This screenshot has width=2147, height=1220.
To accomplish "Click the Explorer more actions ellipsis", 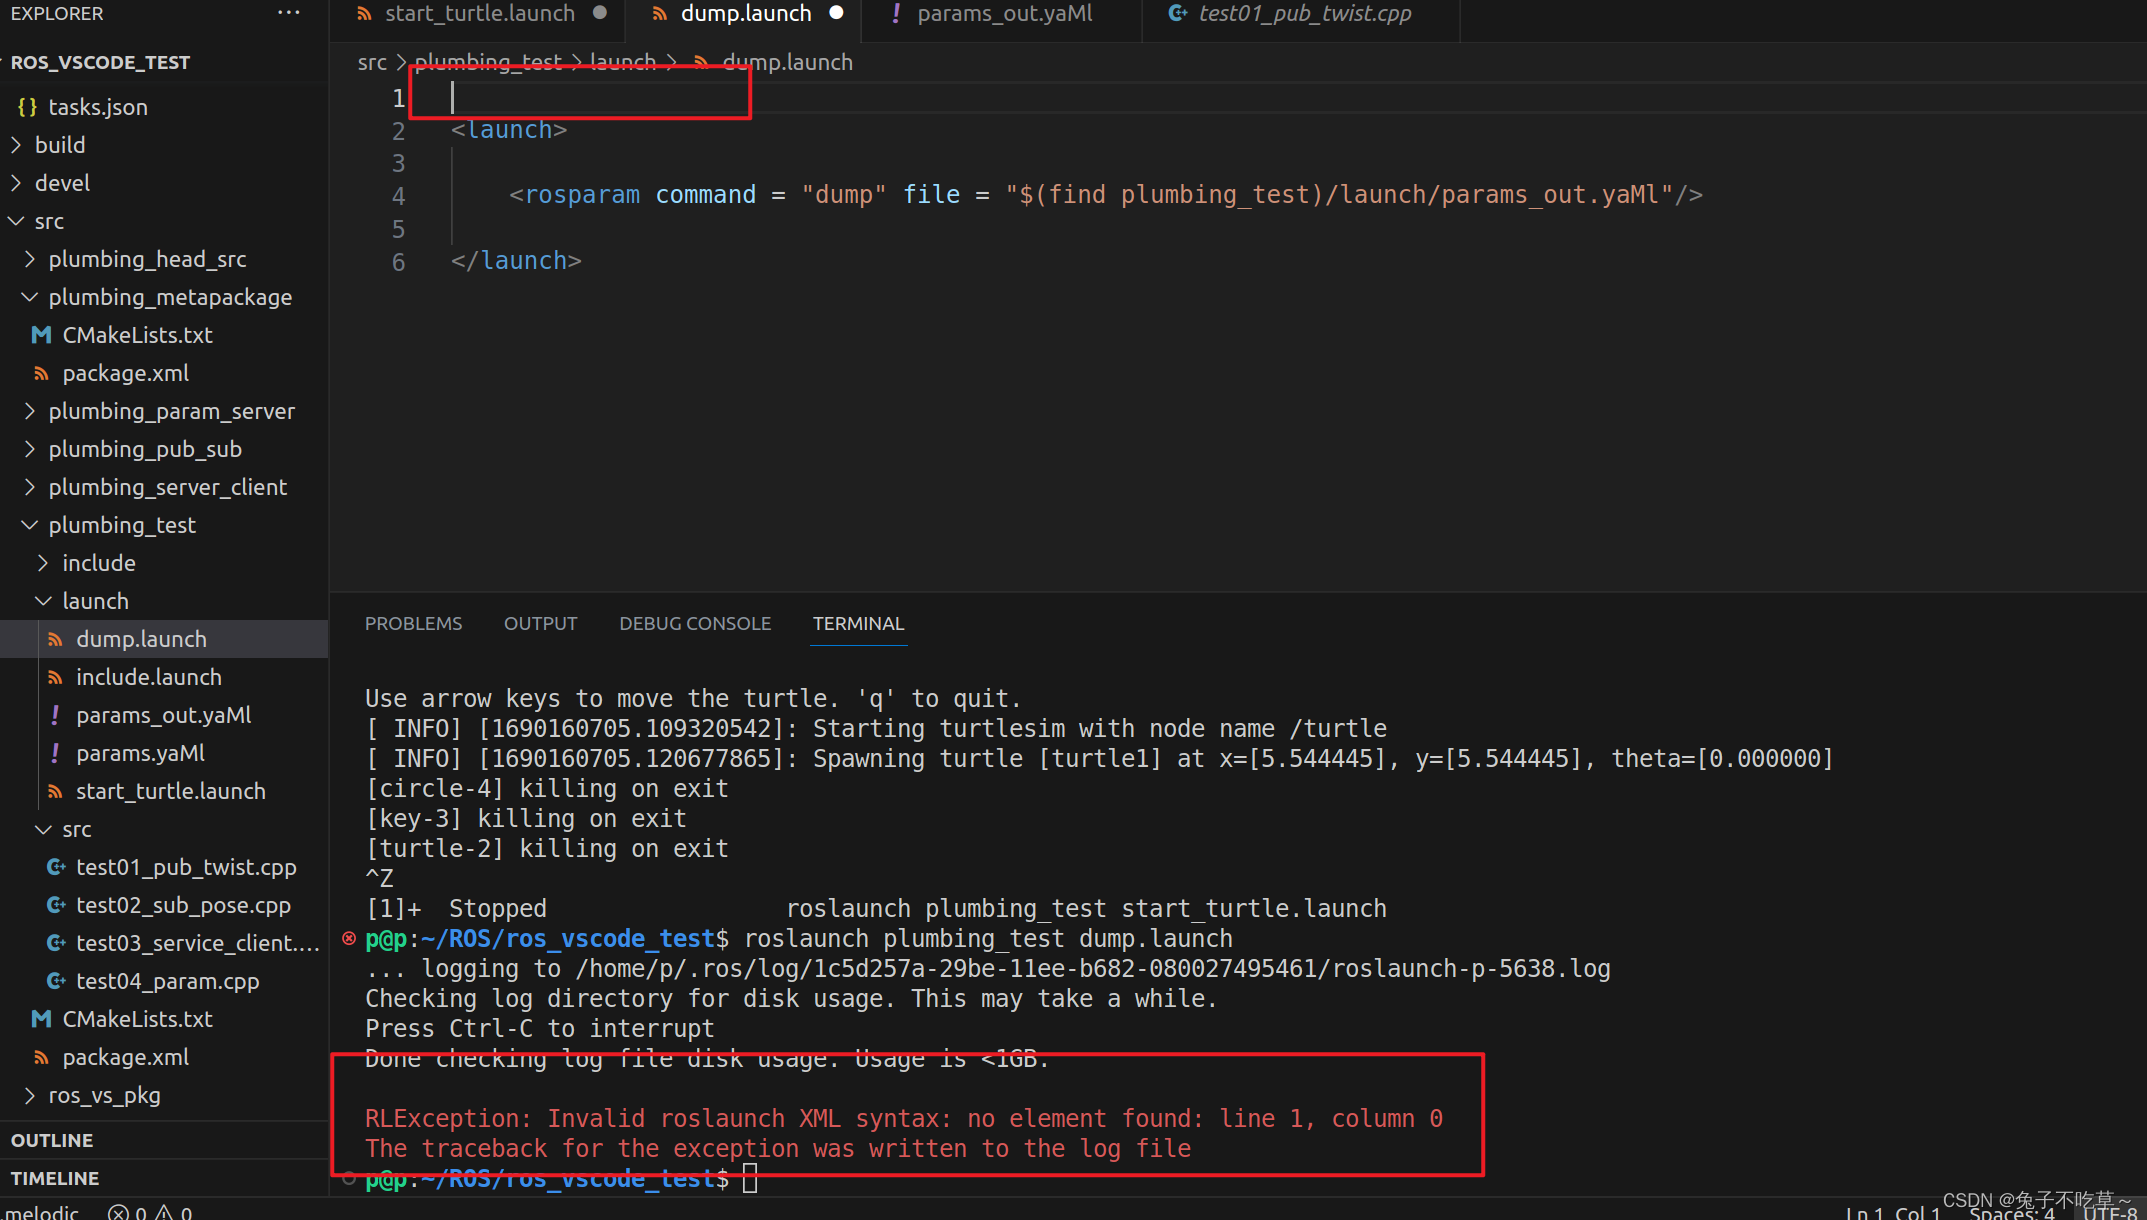I will click(289, 13).
